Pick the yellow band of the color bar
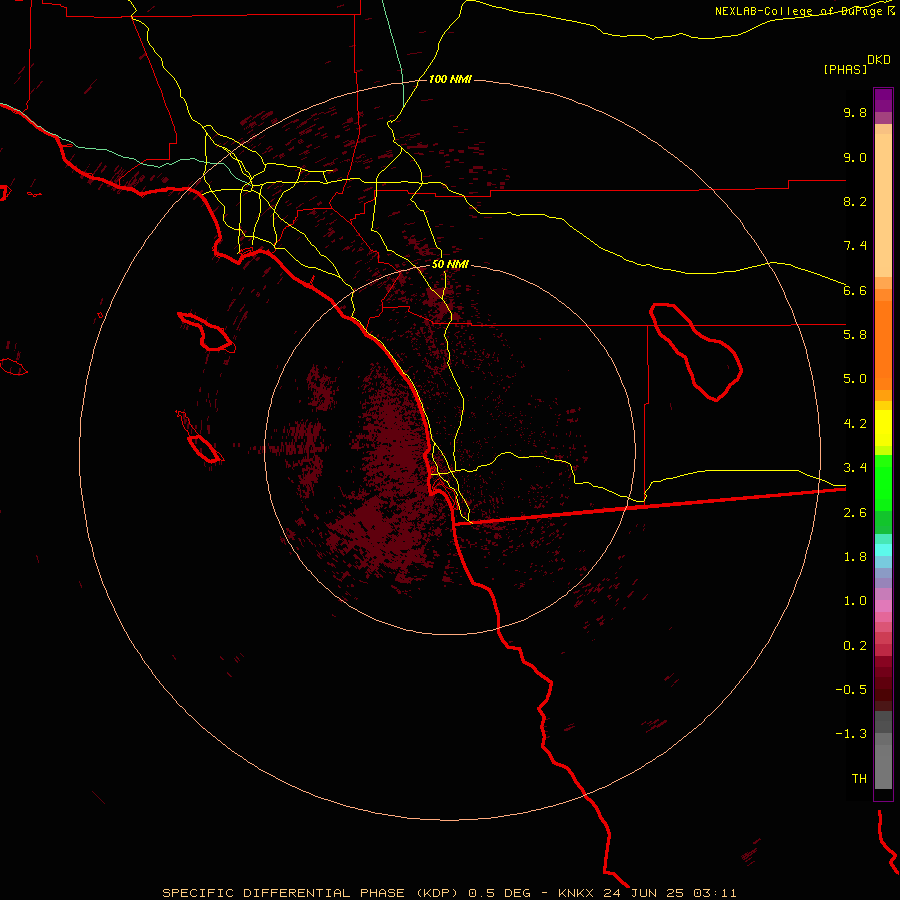 click(883, 428)
